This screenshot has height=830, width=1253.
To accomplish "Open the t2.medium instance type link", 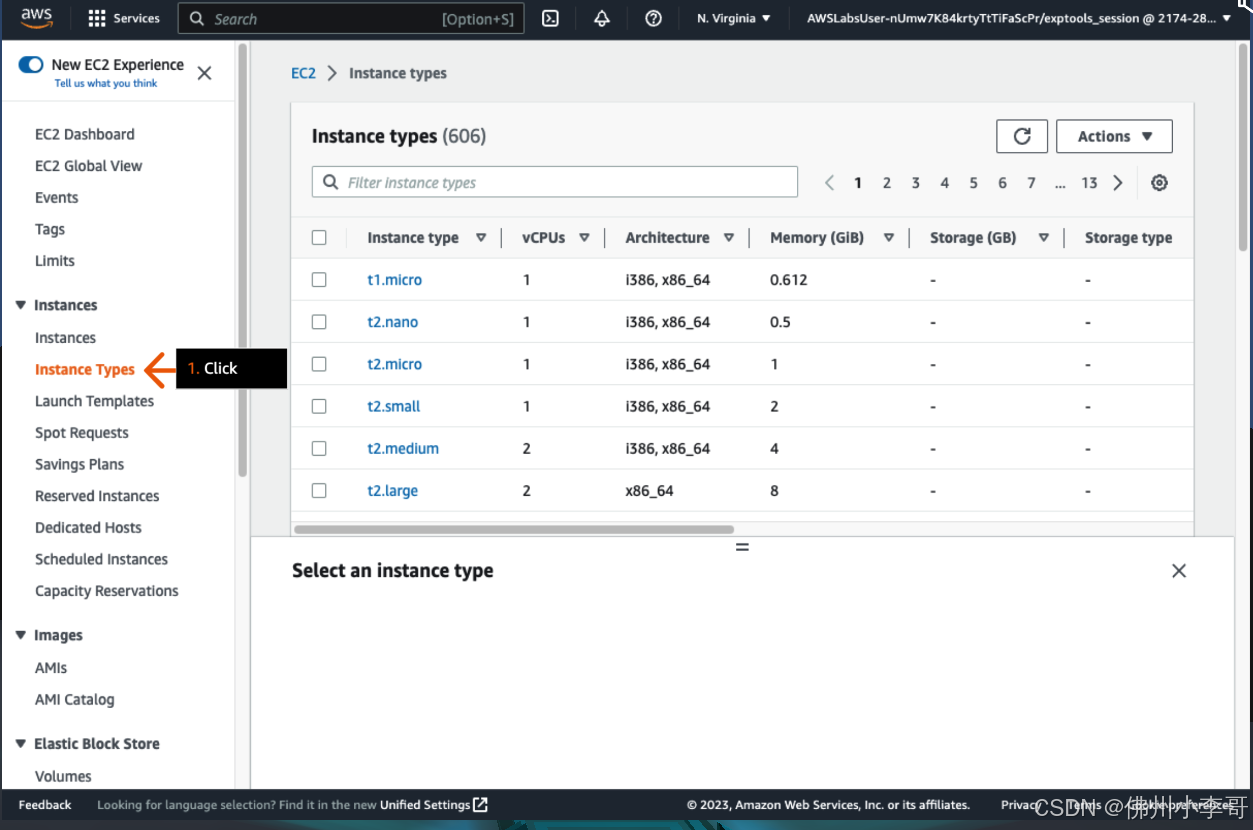I will (x=403, y=449).
